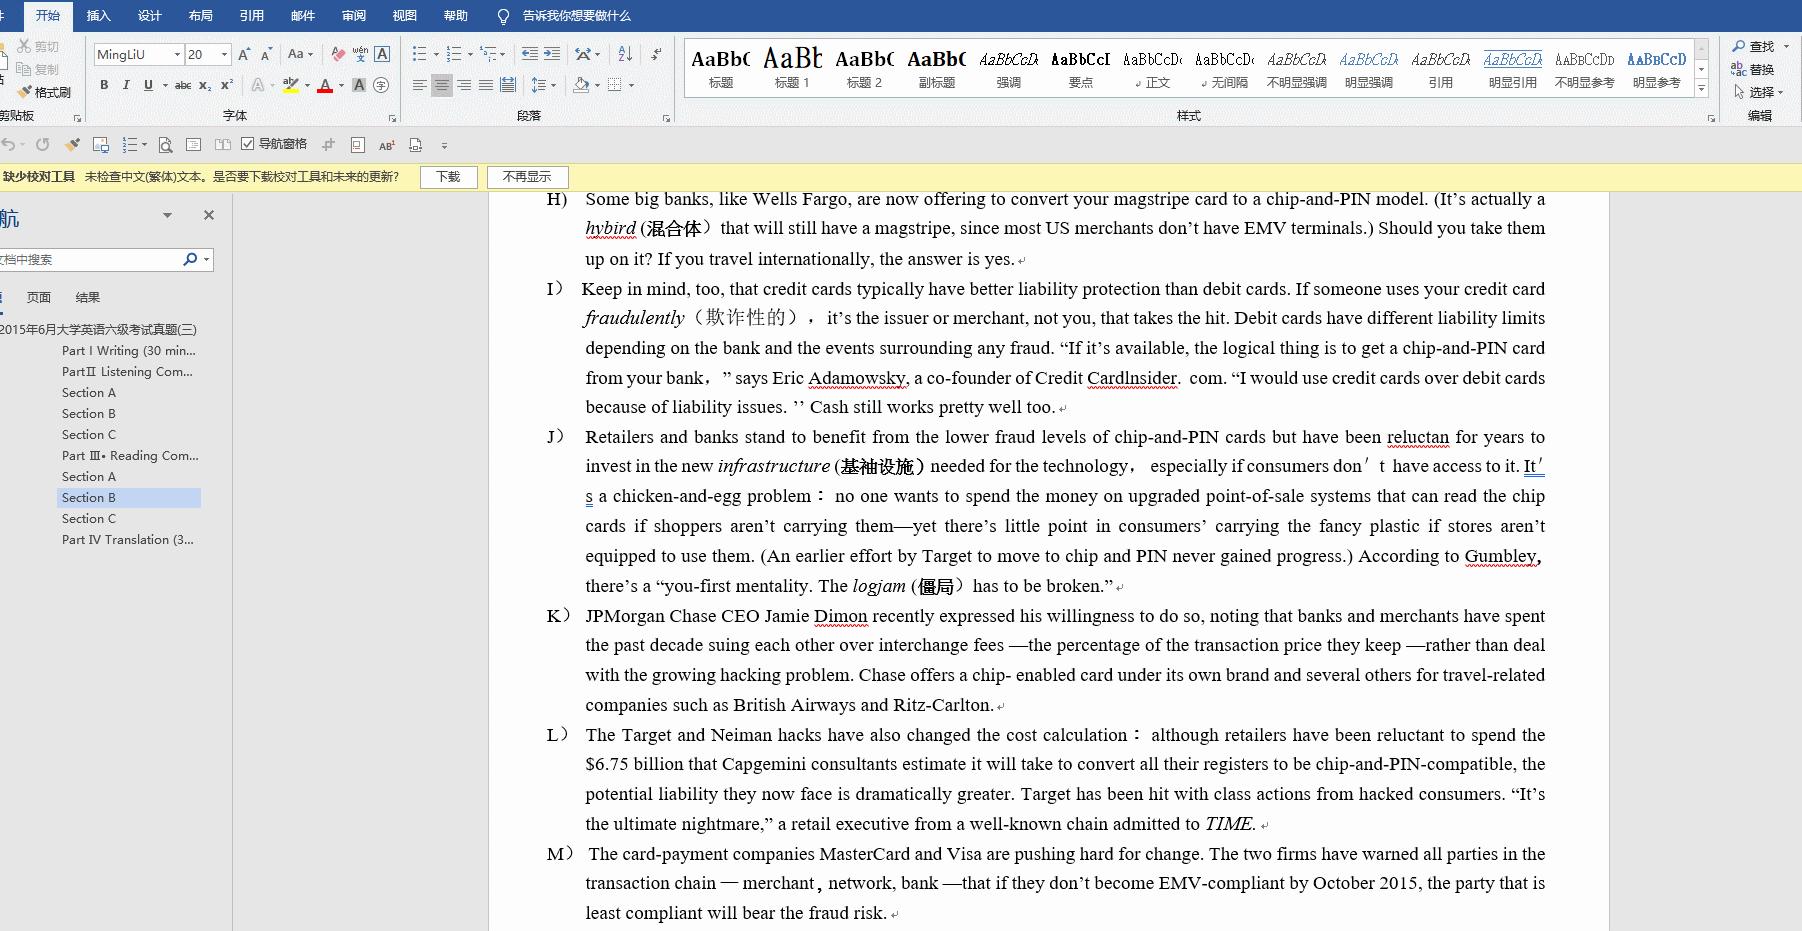Go to Part I Writing heading in navigation
Image resolution: width=1802 pixels, height=931 pixels.
[x=129, y=351]
